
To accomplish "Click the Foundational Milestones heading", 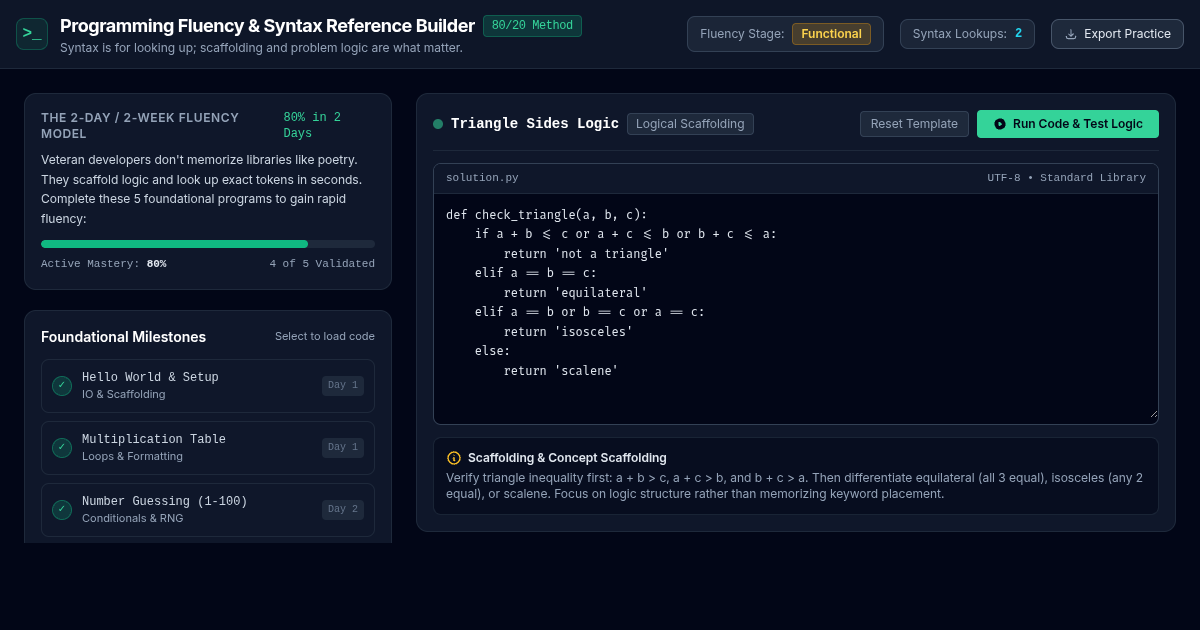I will [123, 337].
